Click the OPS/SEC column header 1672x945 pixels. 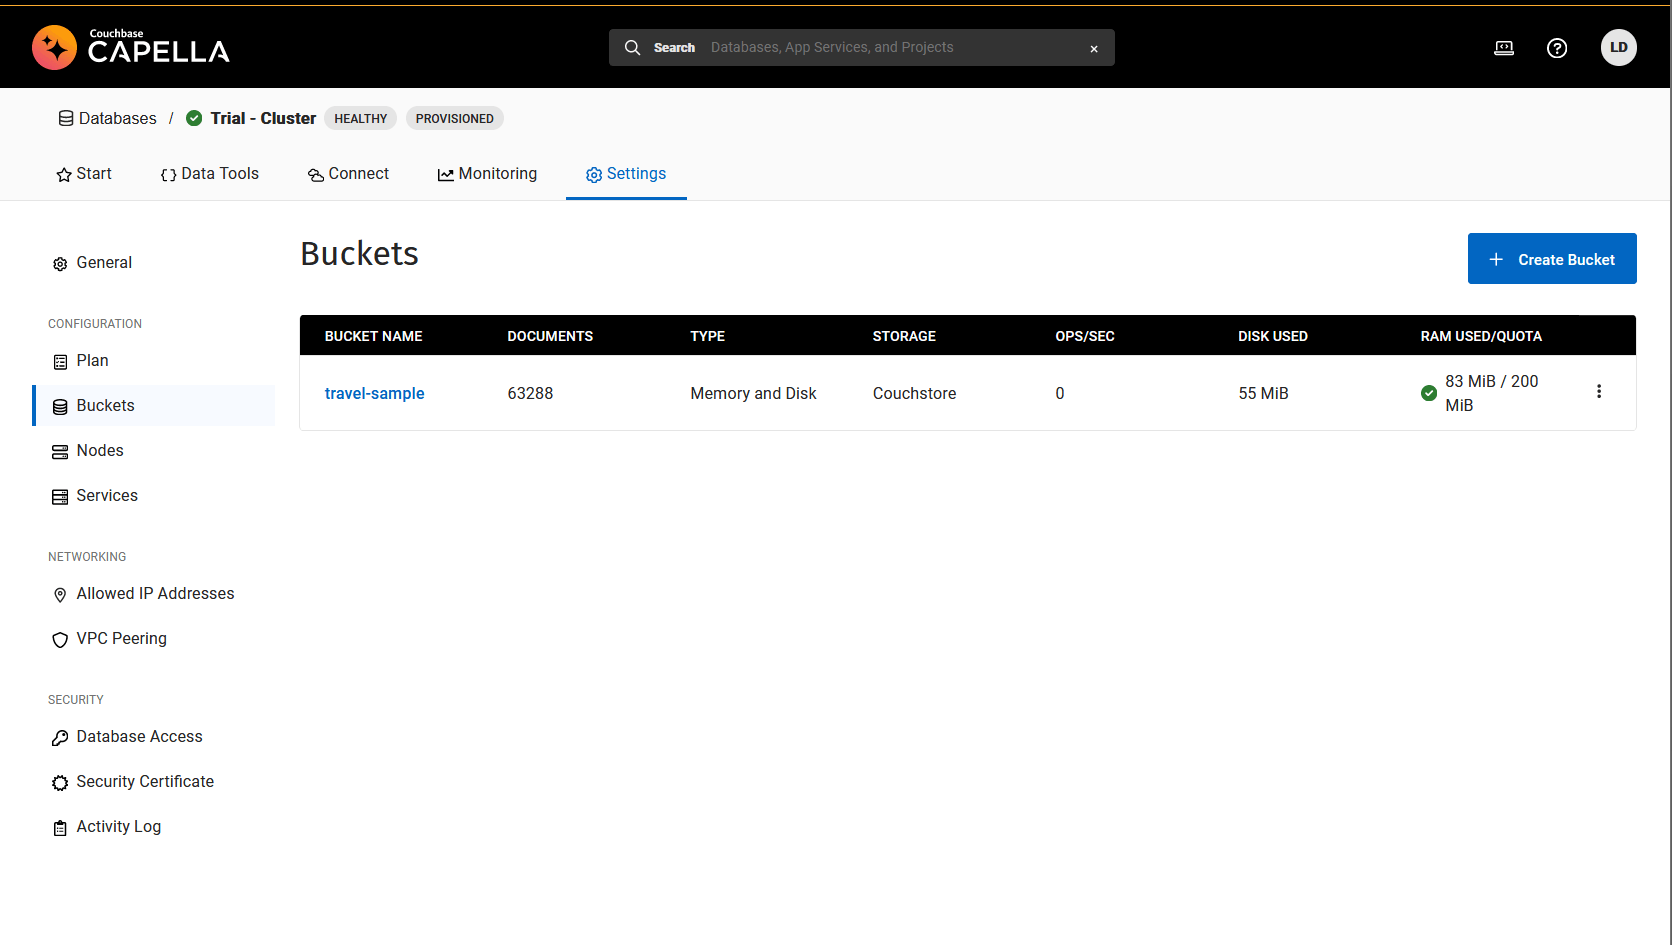pyautogui.click(x=1085, y=336)
